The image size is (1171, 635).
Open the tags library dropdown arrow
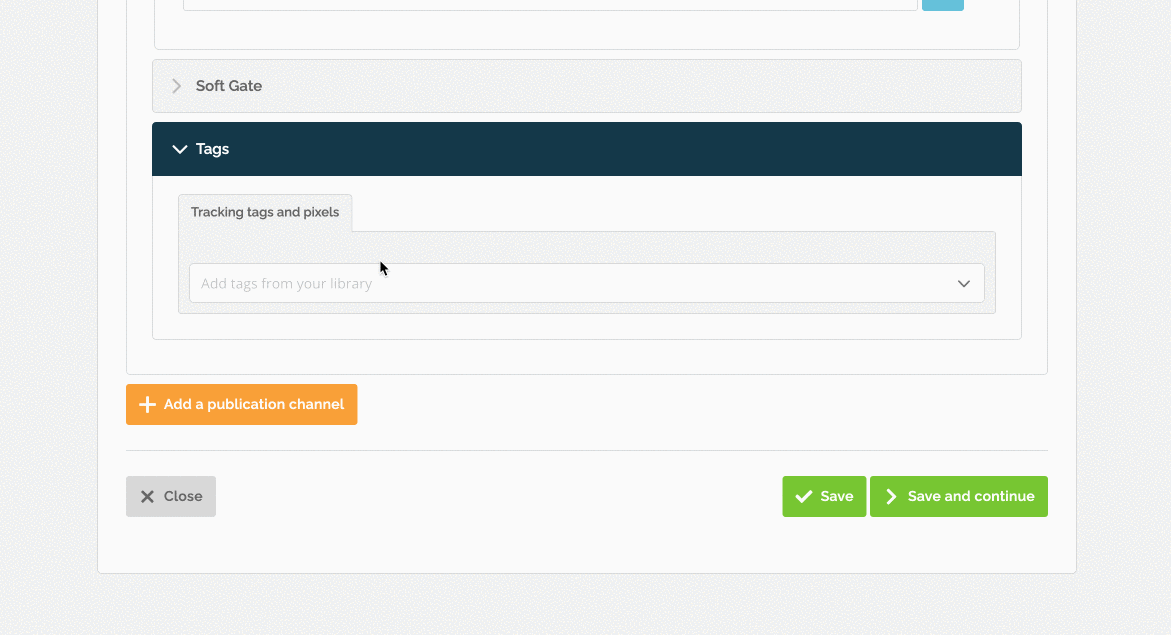(x=963, y=284)
